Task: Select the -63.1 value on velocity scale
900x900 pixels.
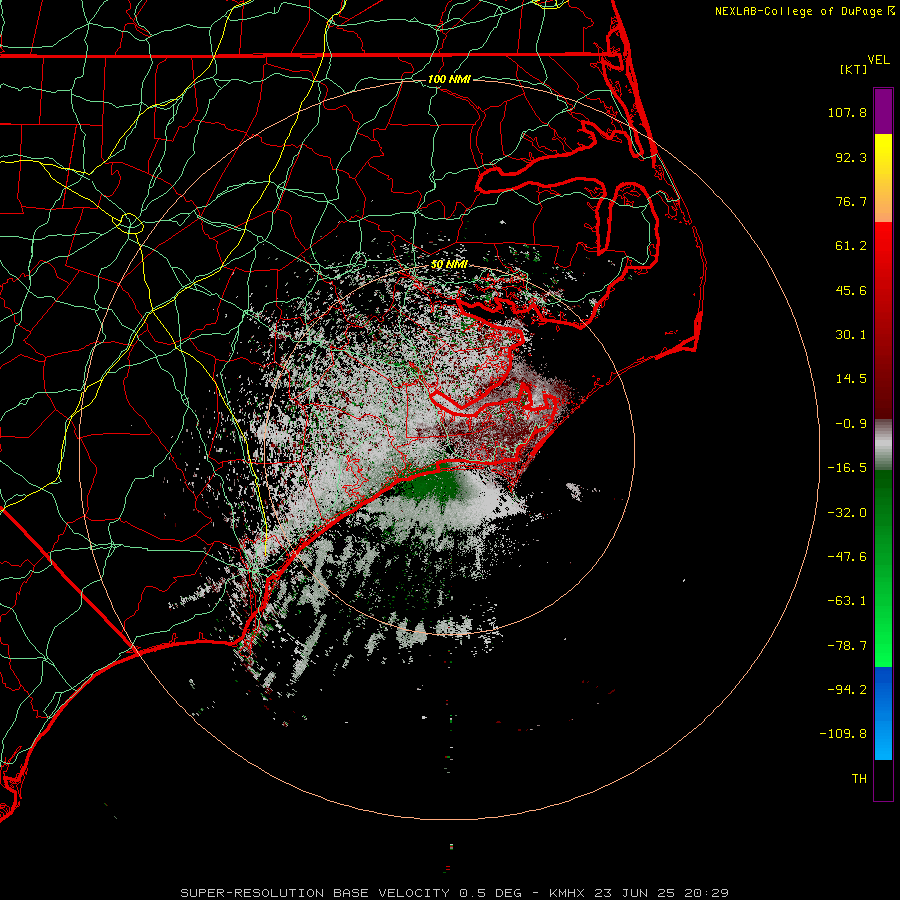Action: click(847, 601)
